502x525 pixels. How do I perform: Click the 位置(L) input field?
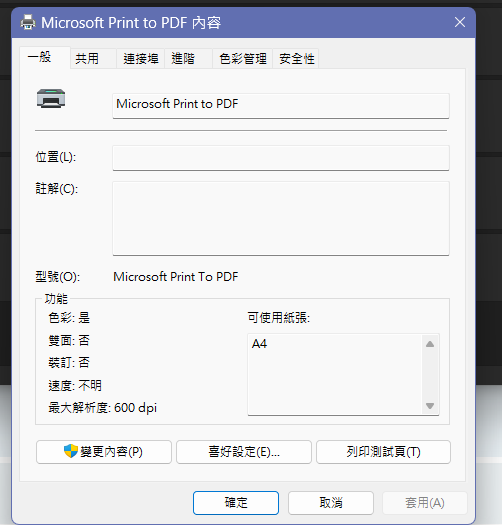(x=281, y=158)
